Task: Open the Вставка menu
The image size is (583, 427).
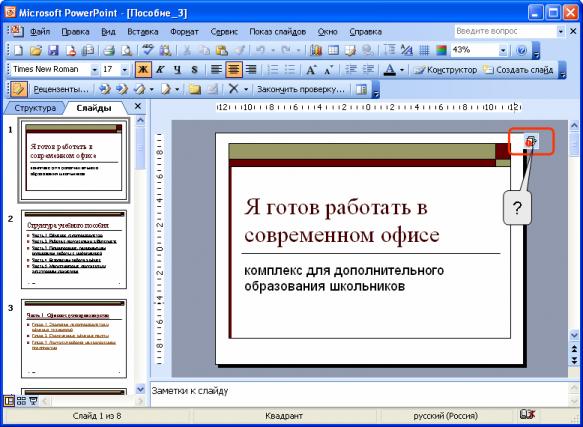Action: click(142, 32)
